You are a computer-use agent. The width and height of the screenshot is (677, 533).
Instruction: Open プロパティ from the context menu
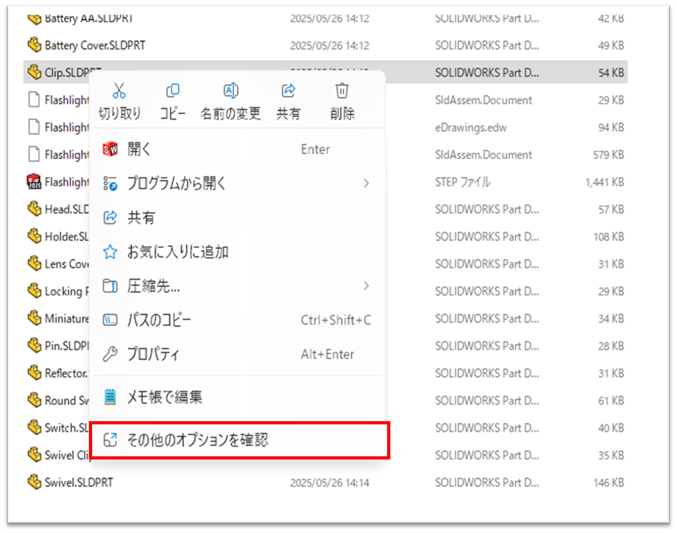(x=153, y=354)
